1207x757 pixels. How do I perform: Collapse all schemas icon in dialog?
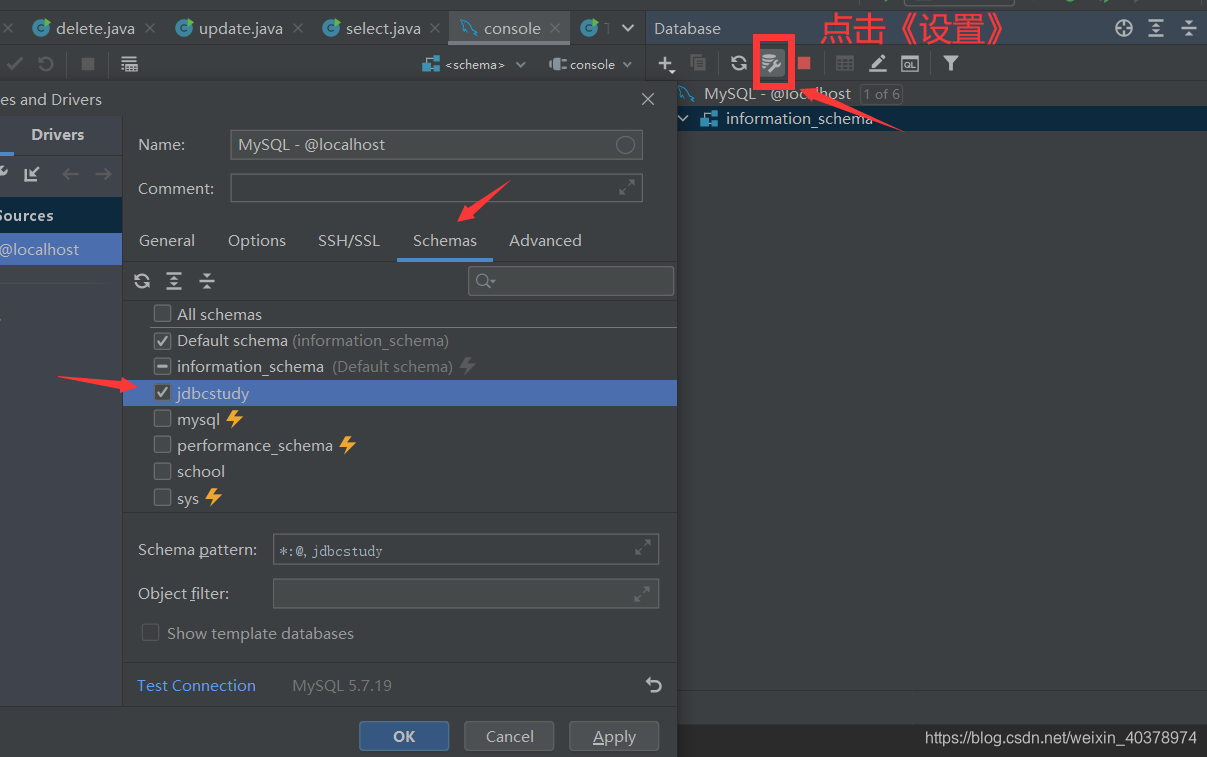(x=207, y=281)
